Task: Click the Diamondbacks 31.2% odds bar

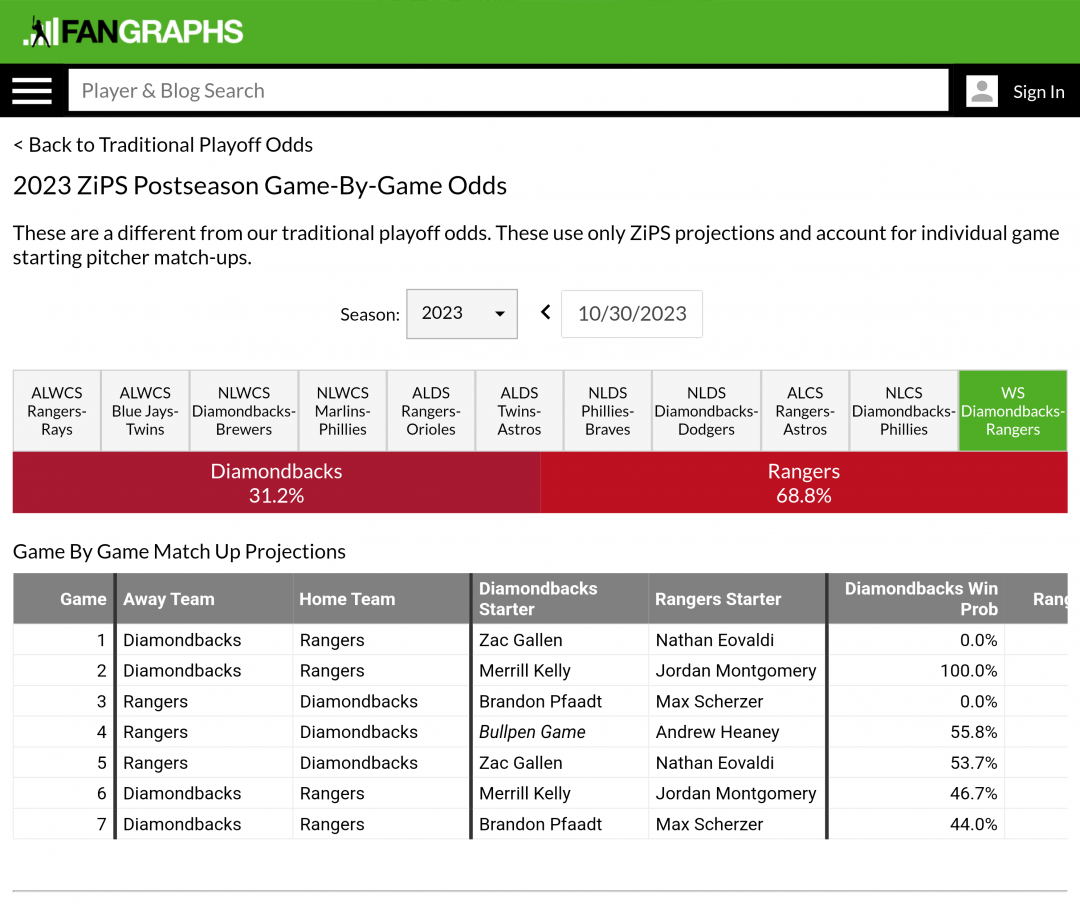Action: tap(276, 482)
